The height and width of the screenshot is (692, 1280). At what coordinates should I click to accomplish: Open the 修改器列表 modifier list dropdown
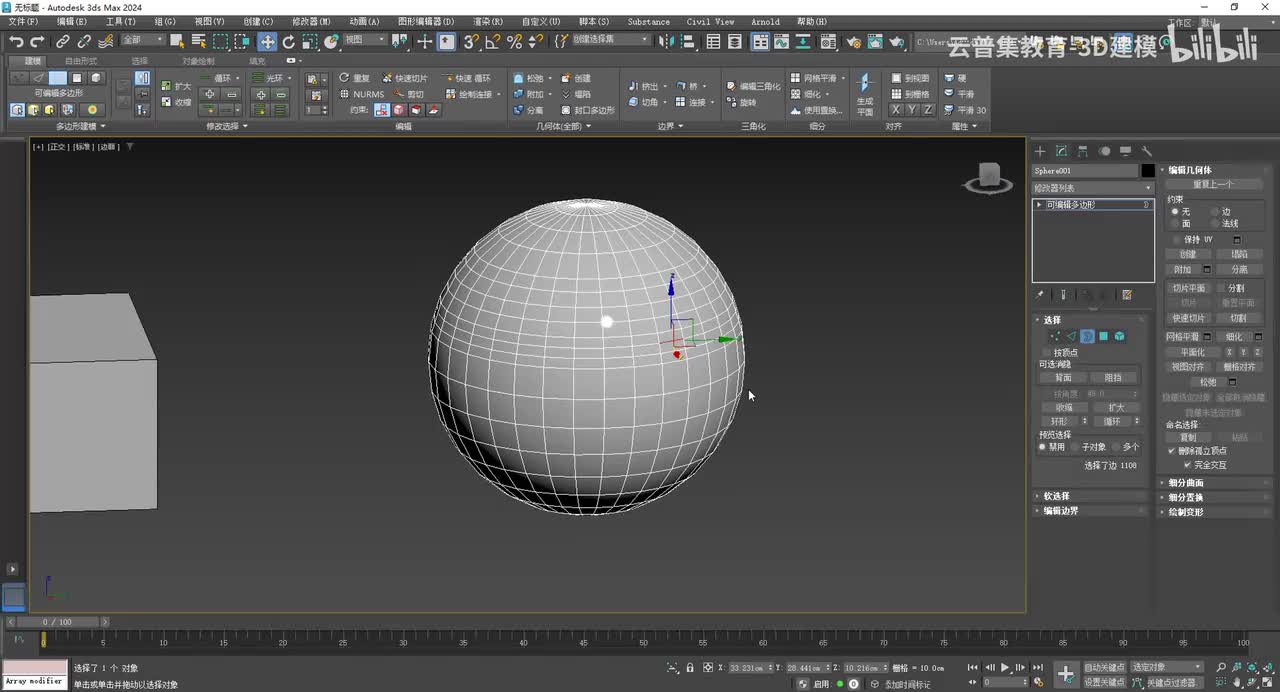click(x=1092, y=188)
